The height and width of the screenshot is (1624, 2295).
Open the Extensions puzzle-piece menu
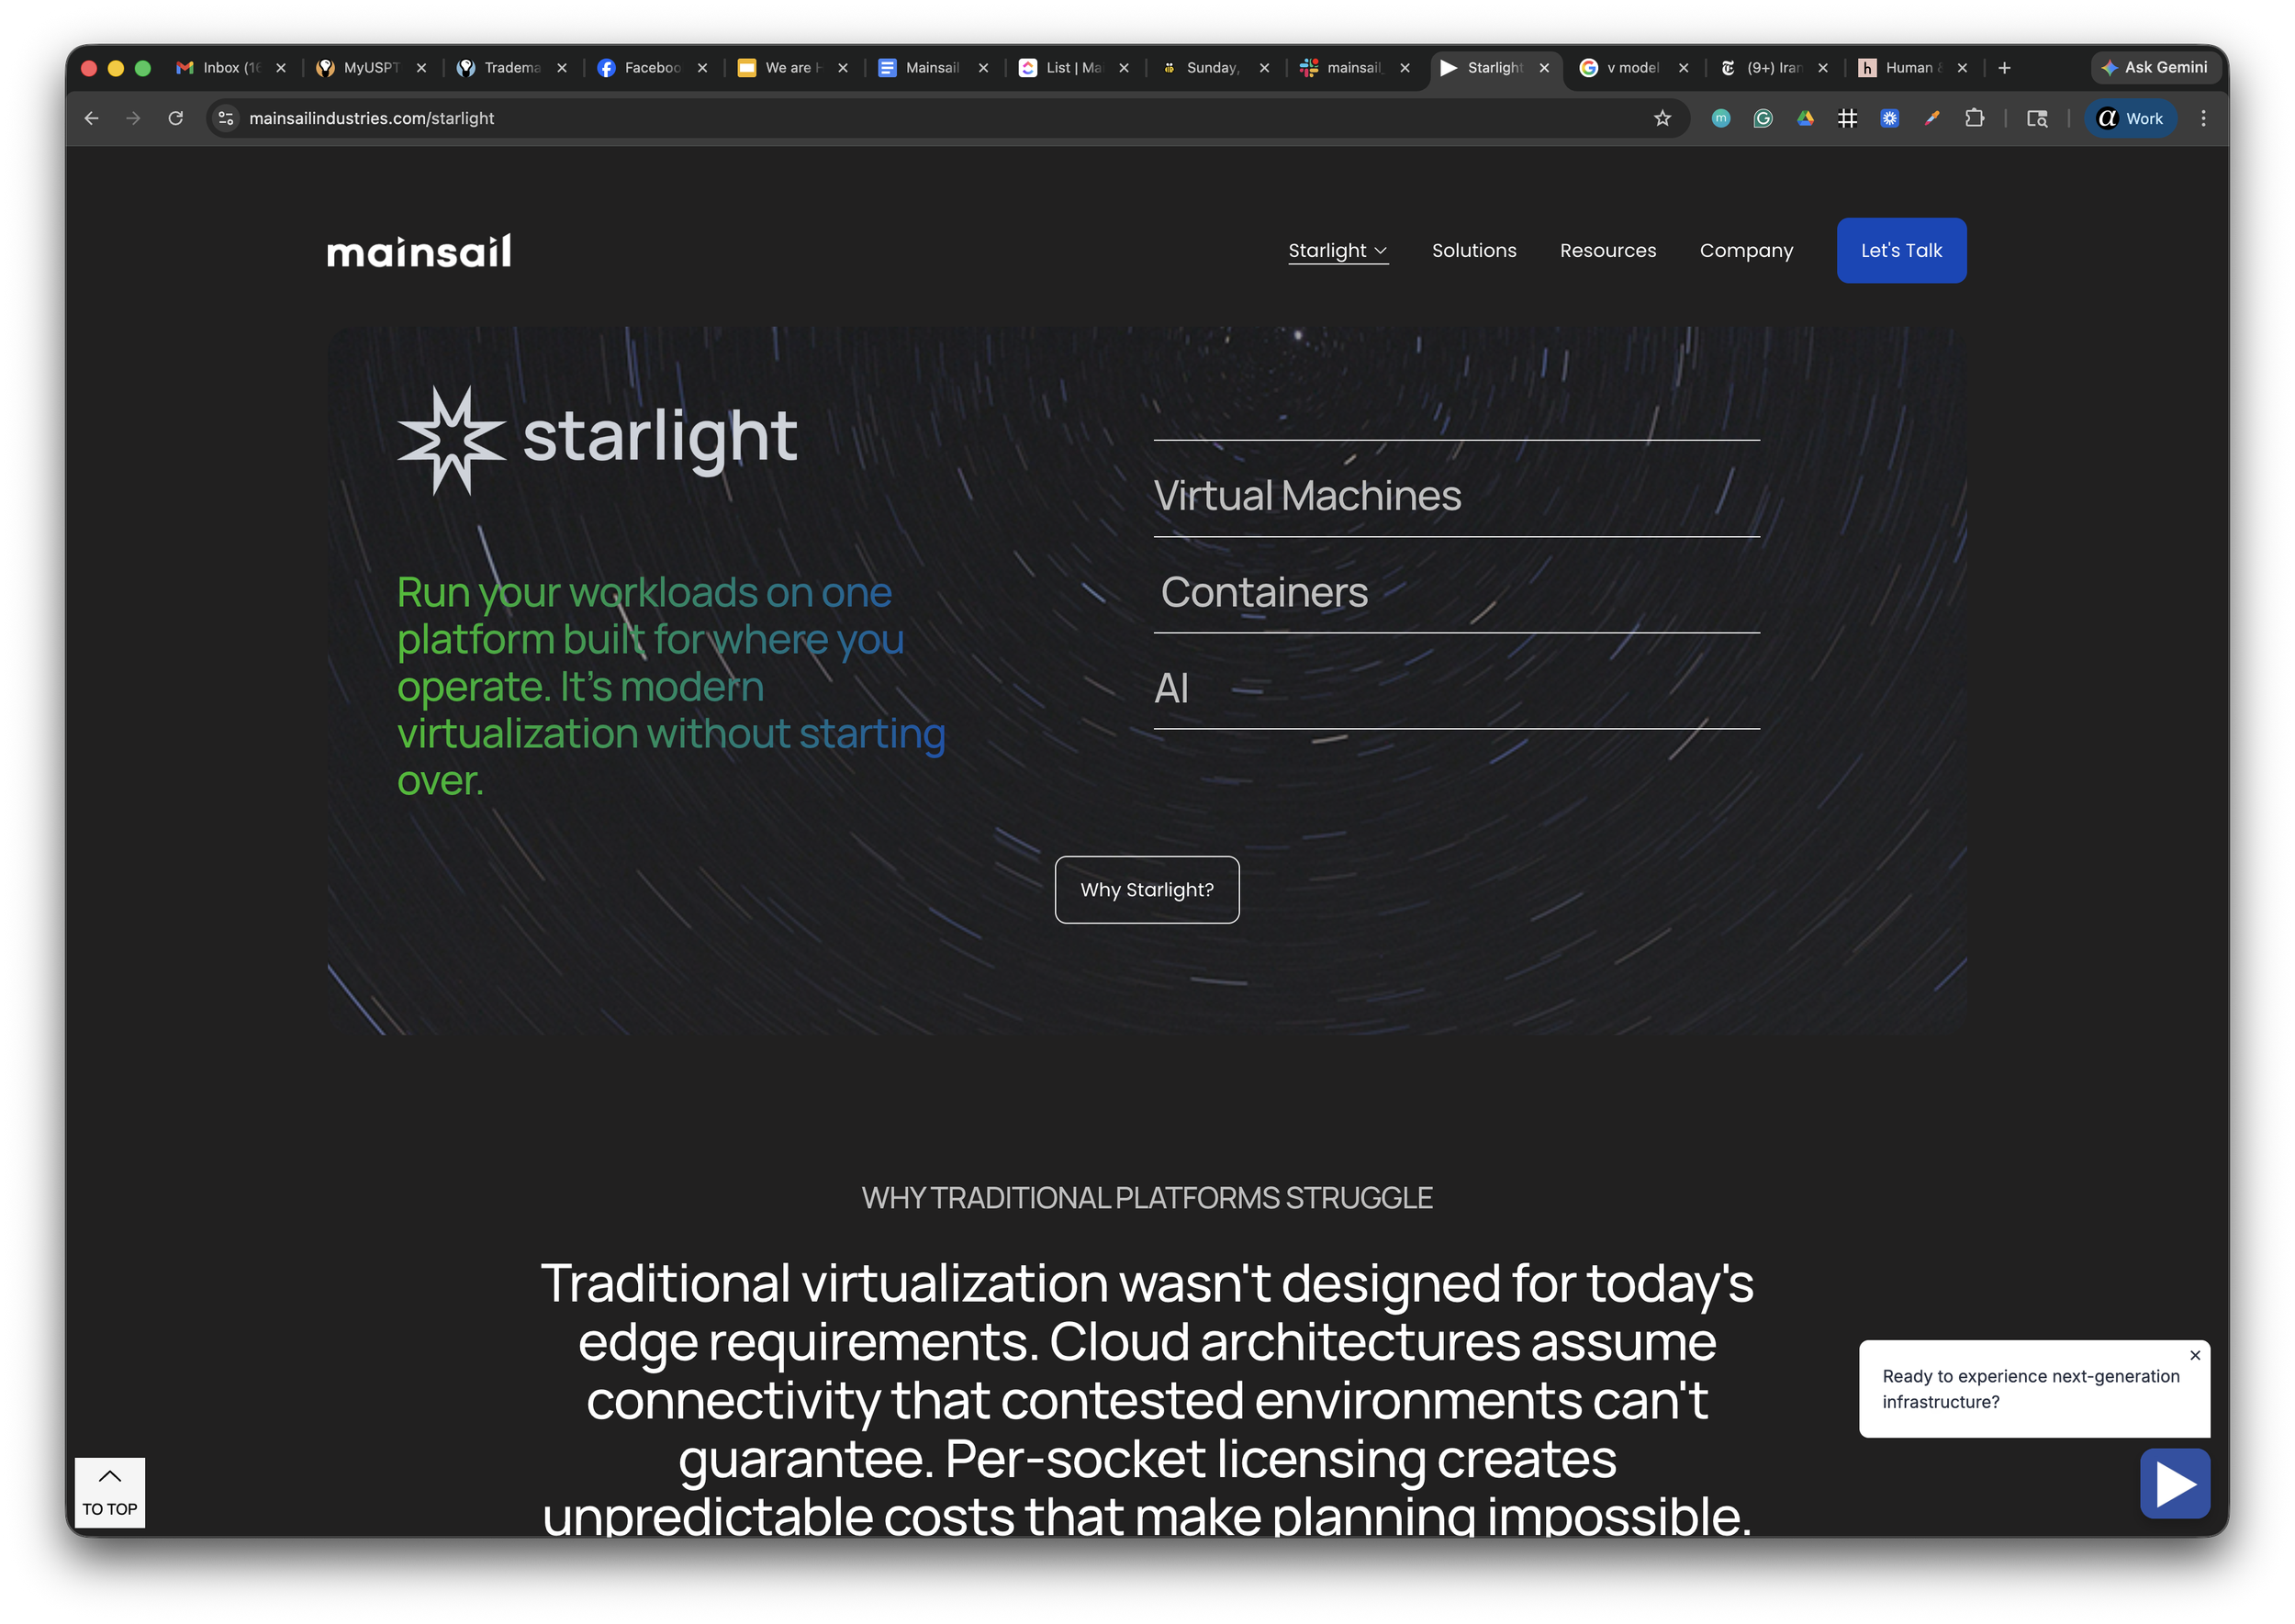(1974, 118)
